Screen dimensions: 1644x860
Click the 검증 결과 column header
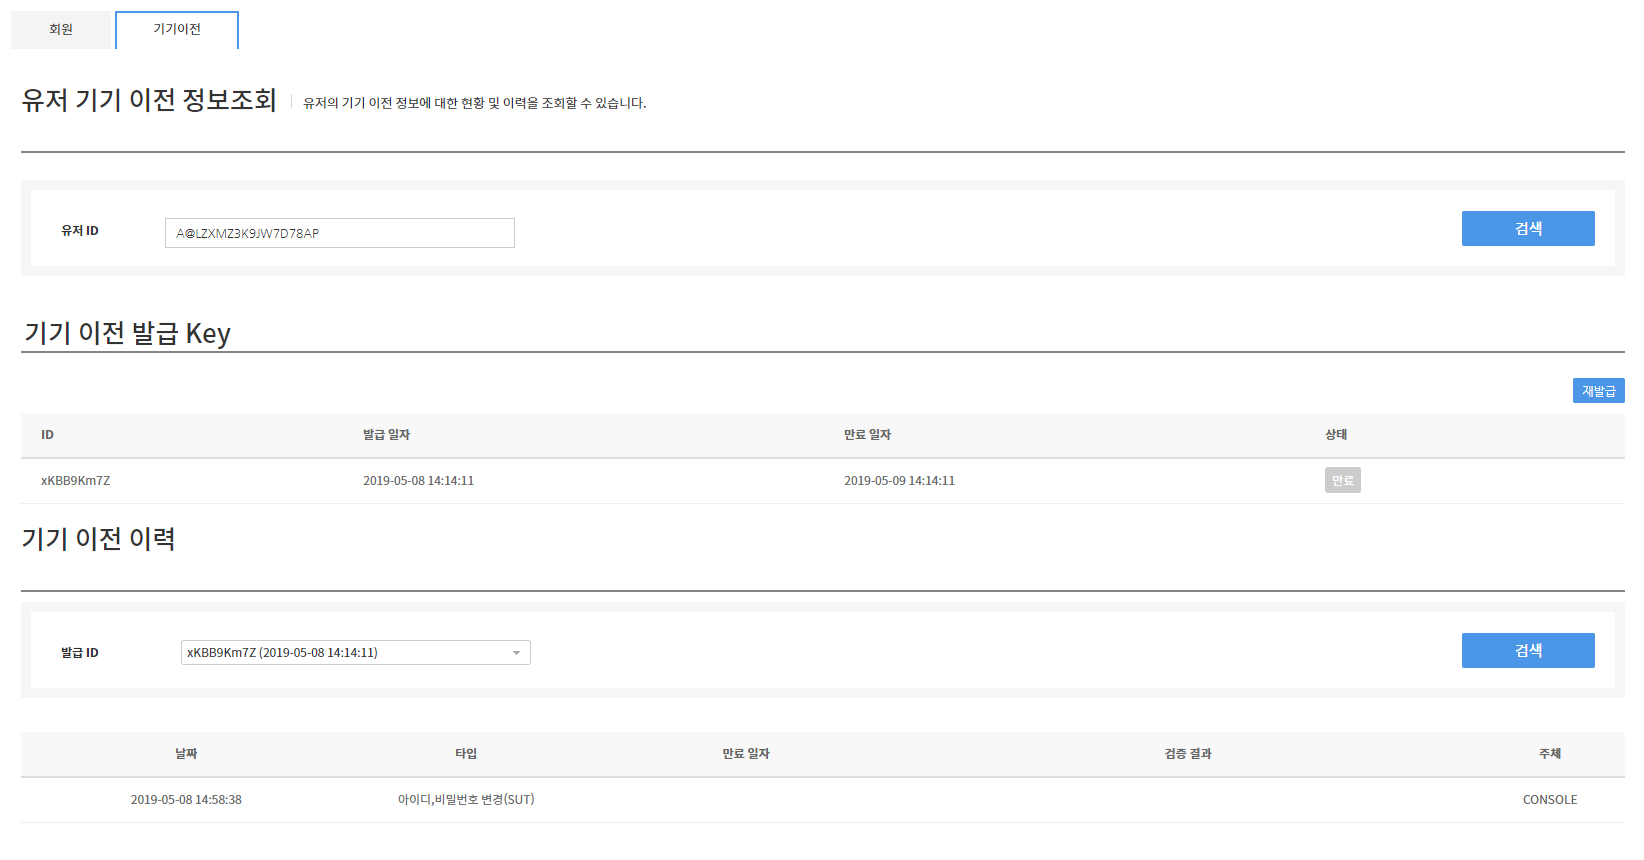(x=1188, y=754)
